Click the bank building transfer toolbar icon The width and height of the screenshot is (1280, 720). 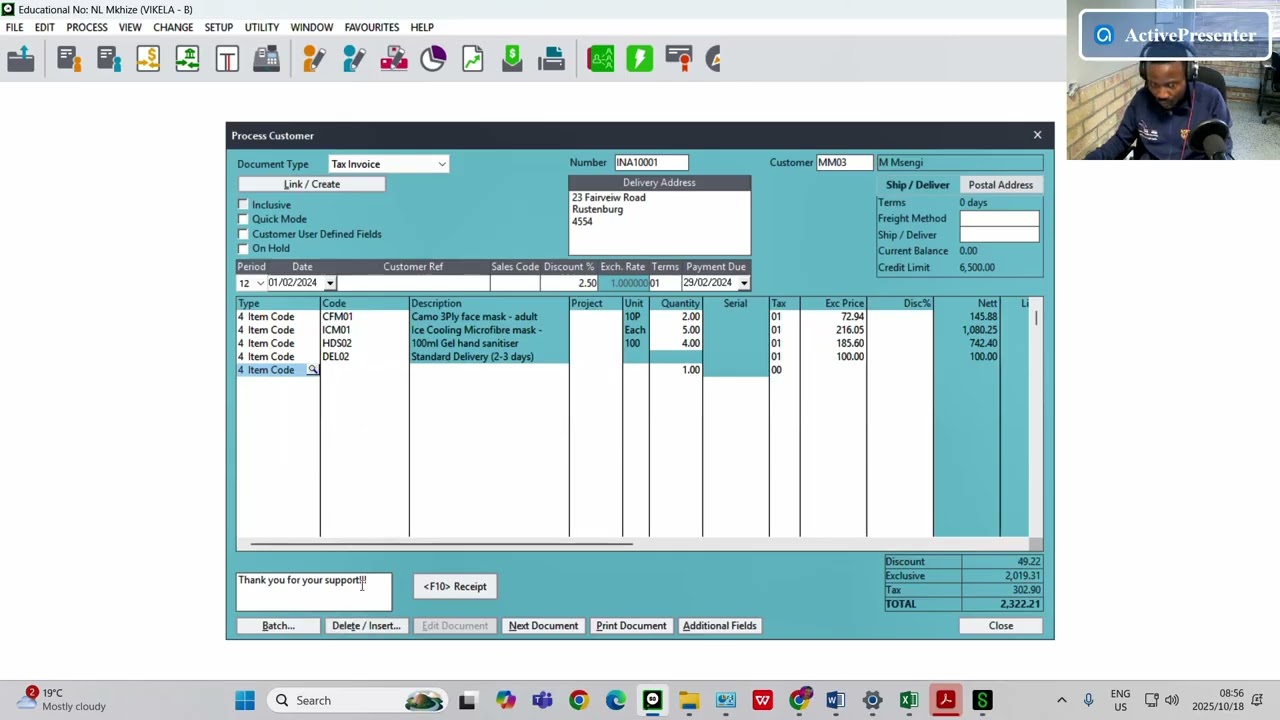[x=188, y=59]
